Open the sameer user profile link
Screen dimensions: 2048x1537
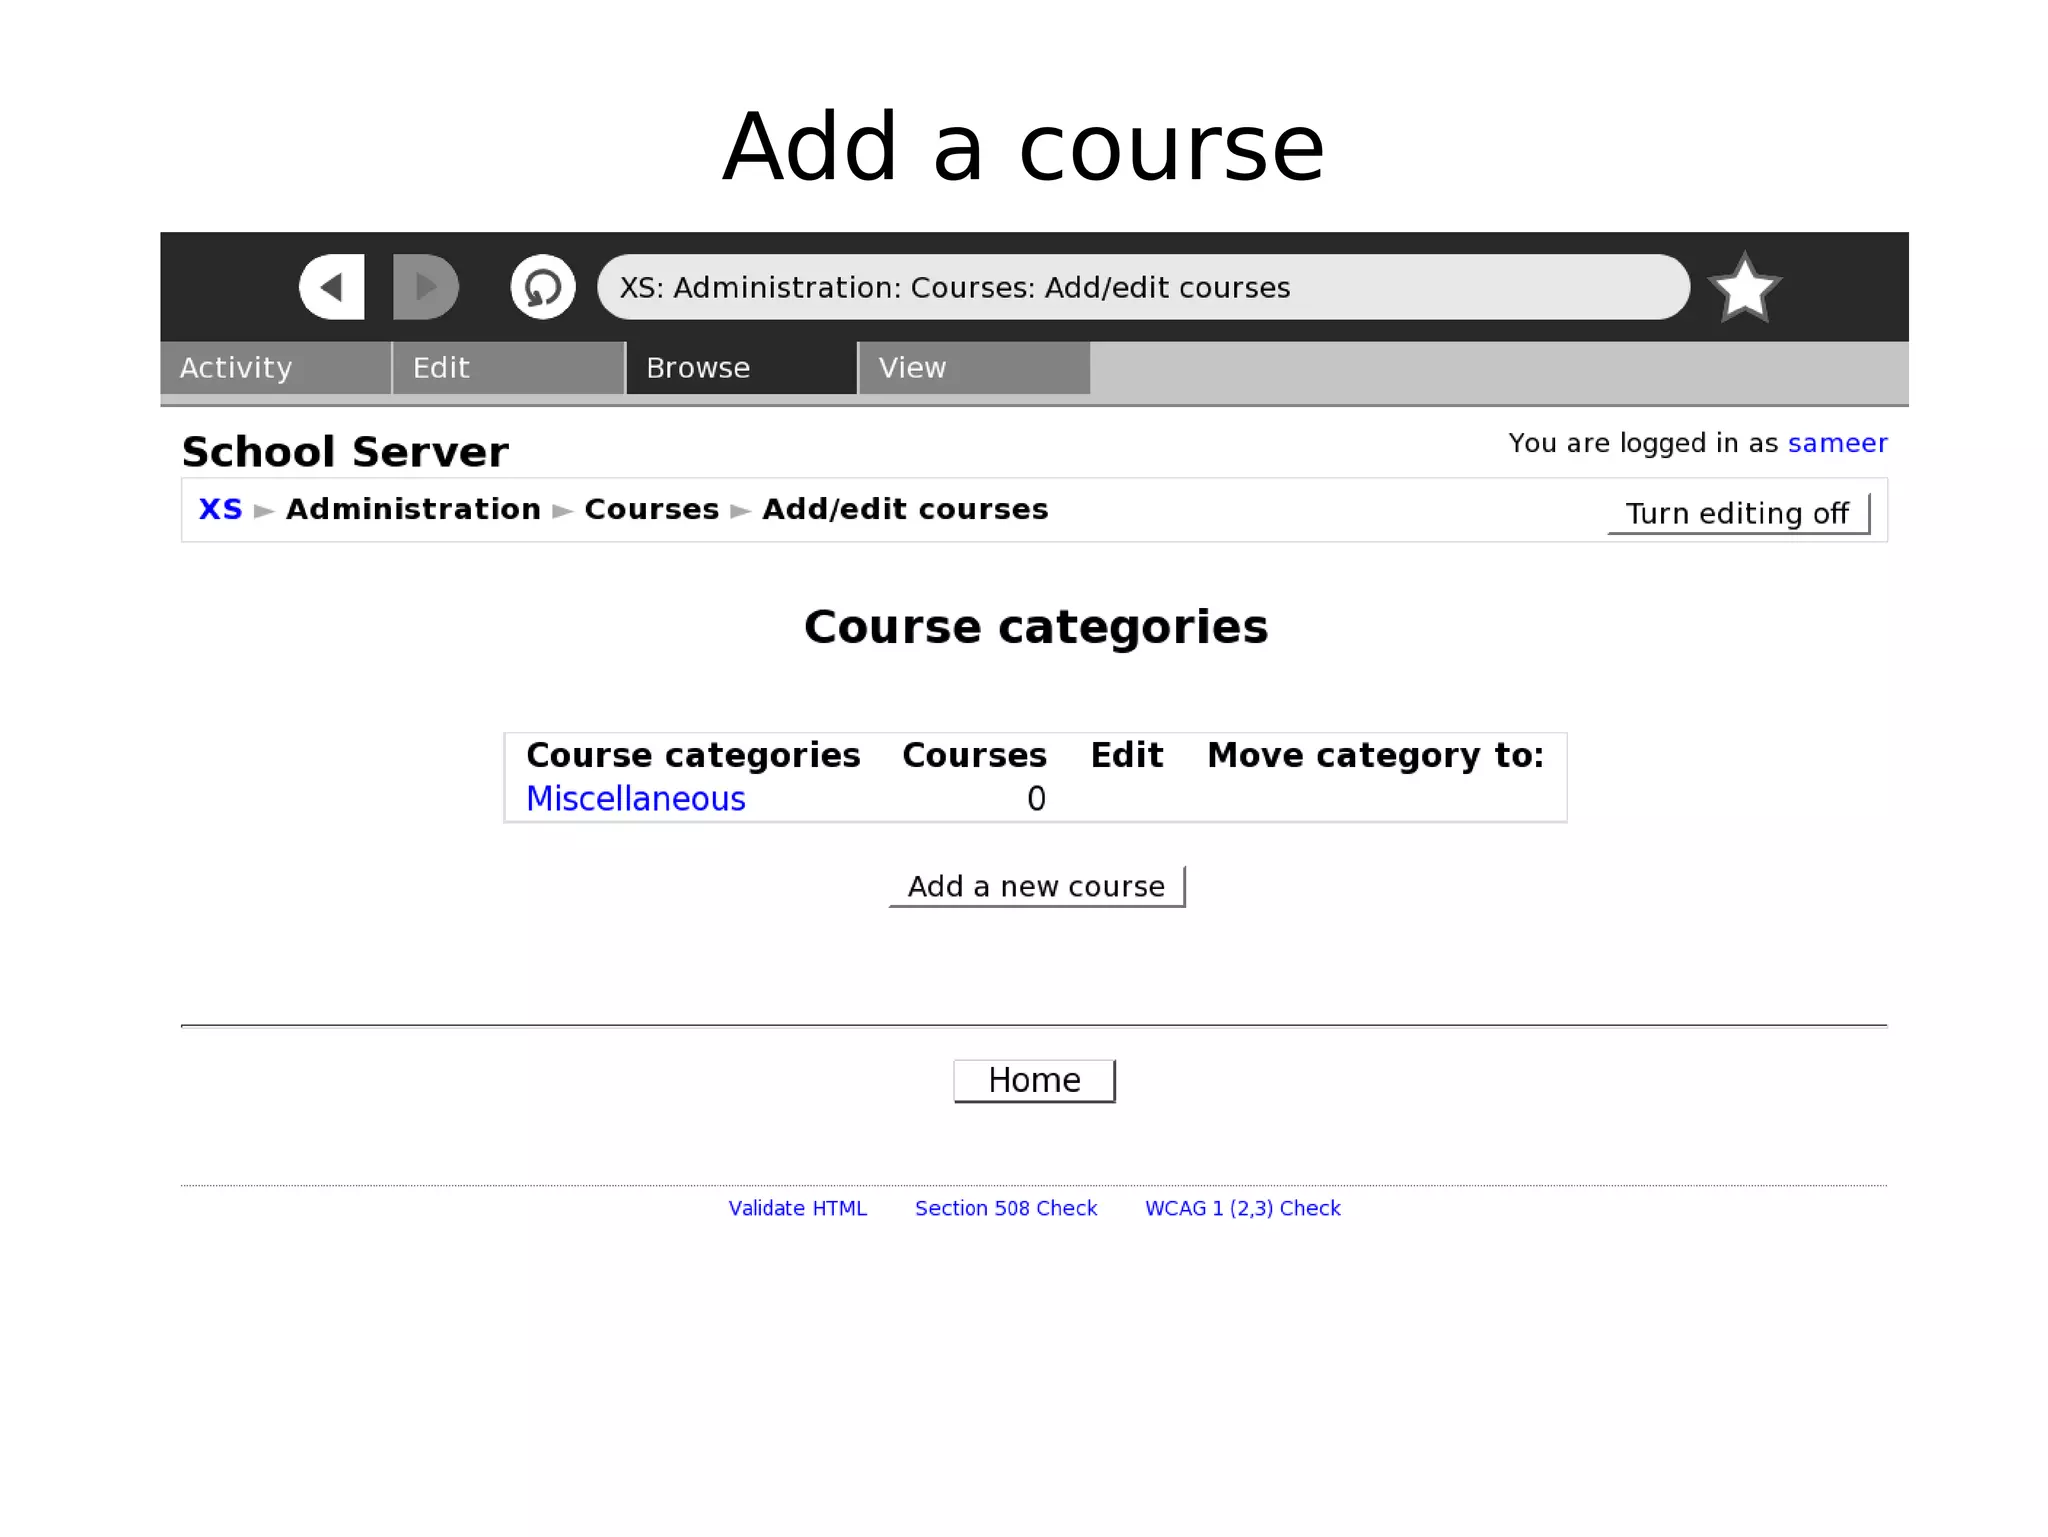click(x=1837, y=443)
